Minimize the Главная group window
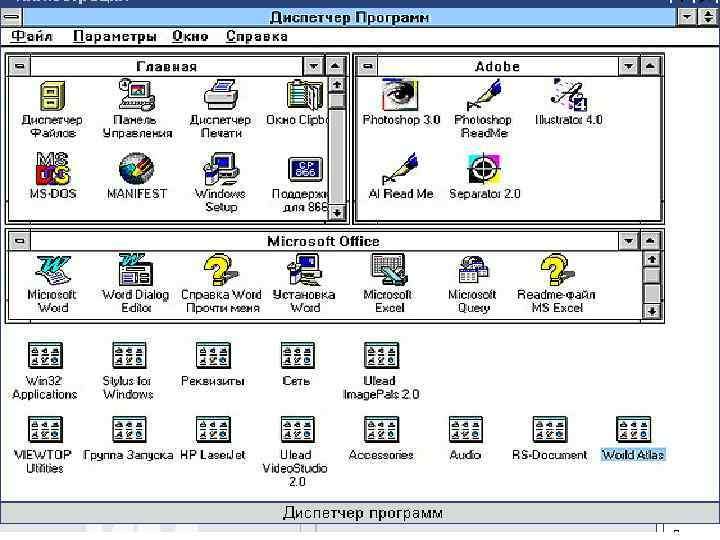The height and width of the screenshot is (540, 720). coord(314,66)
